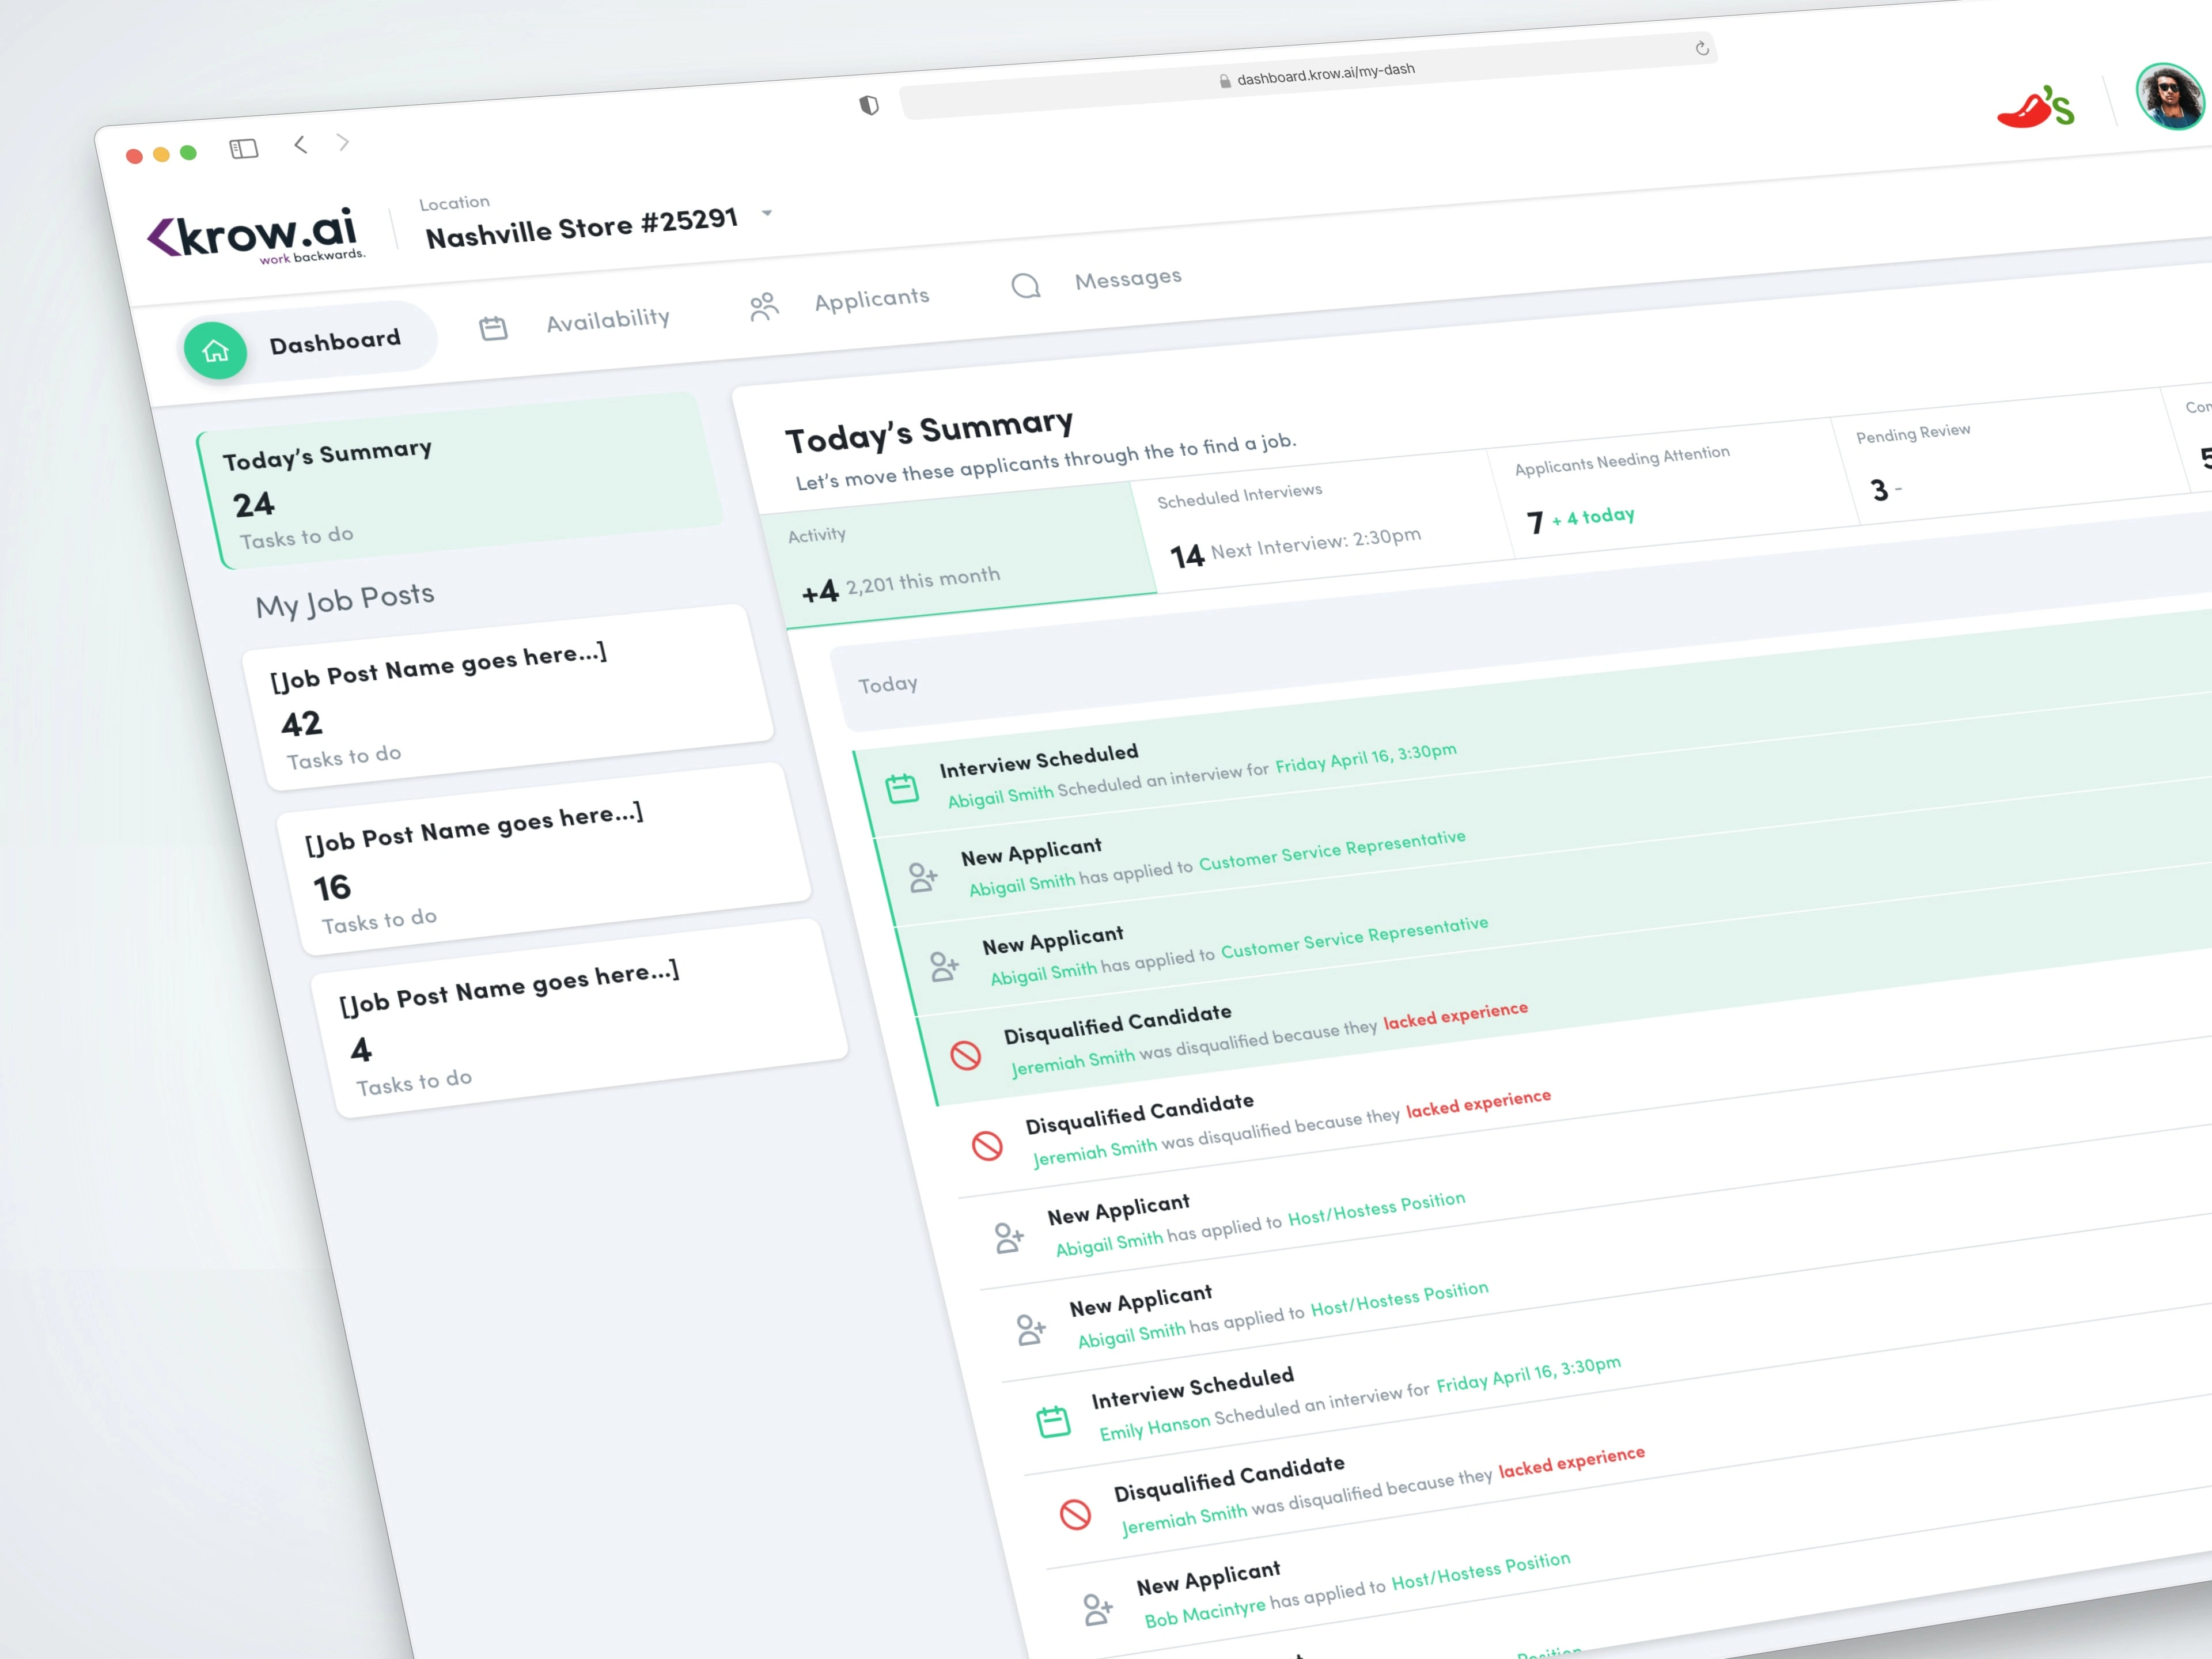The height and width of the screenshot is (1659, 2212).
Task: Click calendar icon of Abigail Smith interview
Action: click(902, 788)
